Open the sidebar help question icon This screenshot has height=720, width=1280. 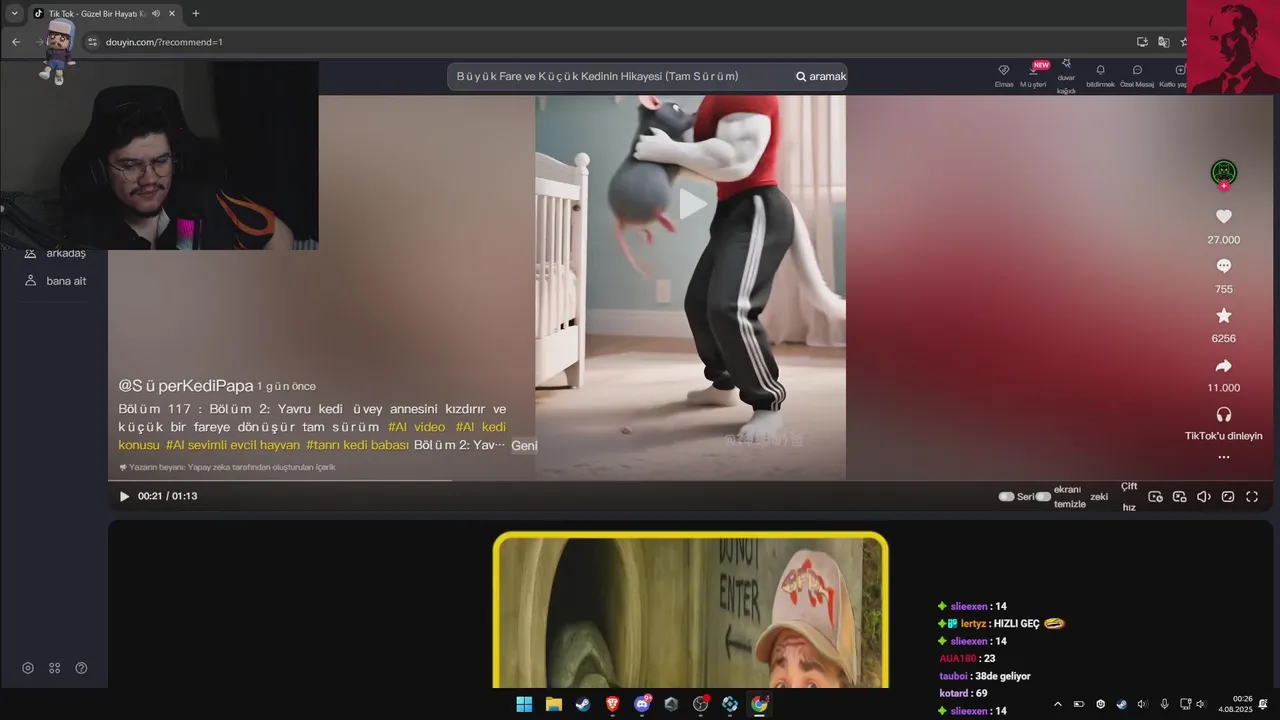point(82,668)
